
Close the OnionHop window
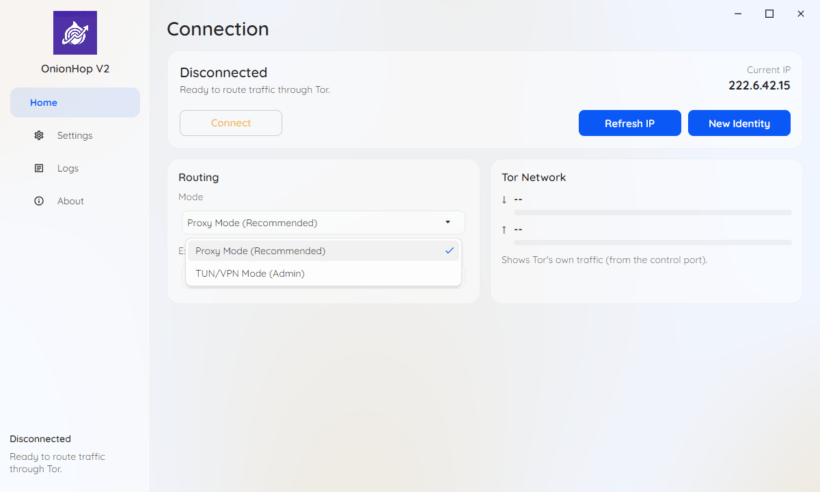tap(800, 14)
